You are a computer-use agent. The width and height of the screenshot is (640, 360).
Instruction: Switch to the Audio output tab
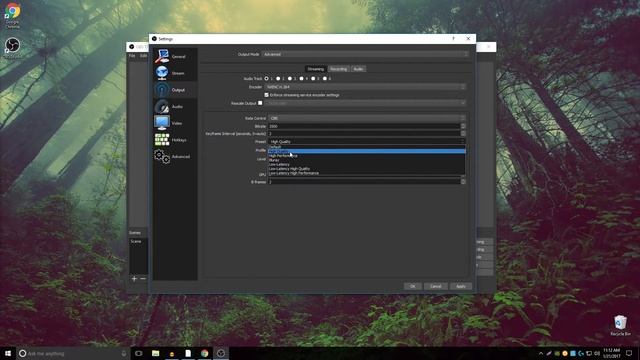358,69
